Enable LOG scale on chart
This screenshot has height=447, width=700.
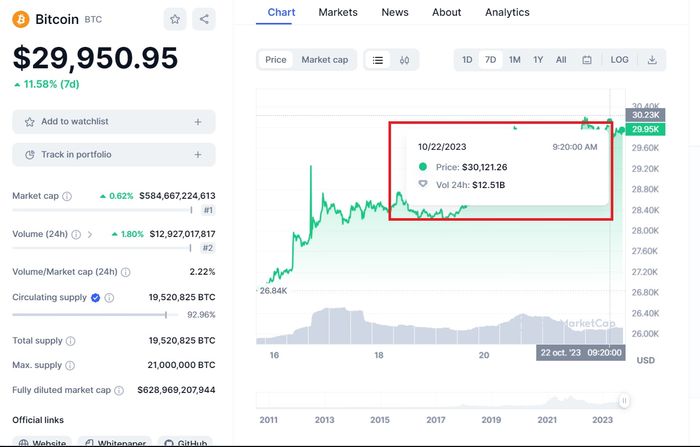coord(620,60)
